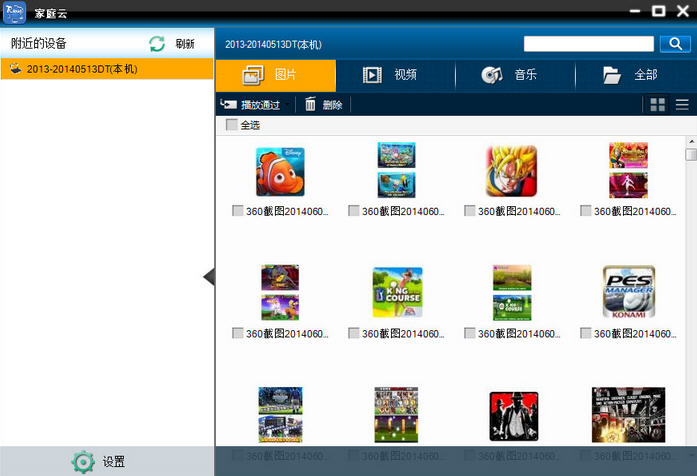Open the 播放通过 dropdown
Screen dimensions: 697x476
[255, 105]
